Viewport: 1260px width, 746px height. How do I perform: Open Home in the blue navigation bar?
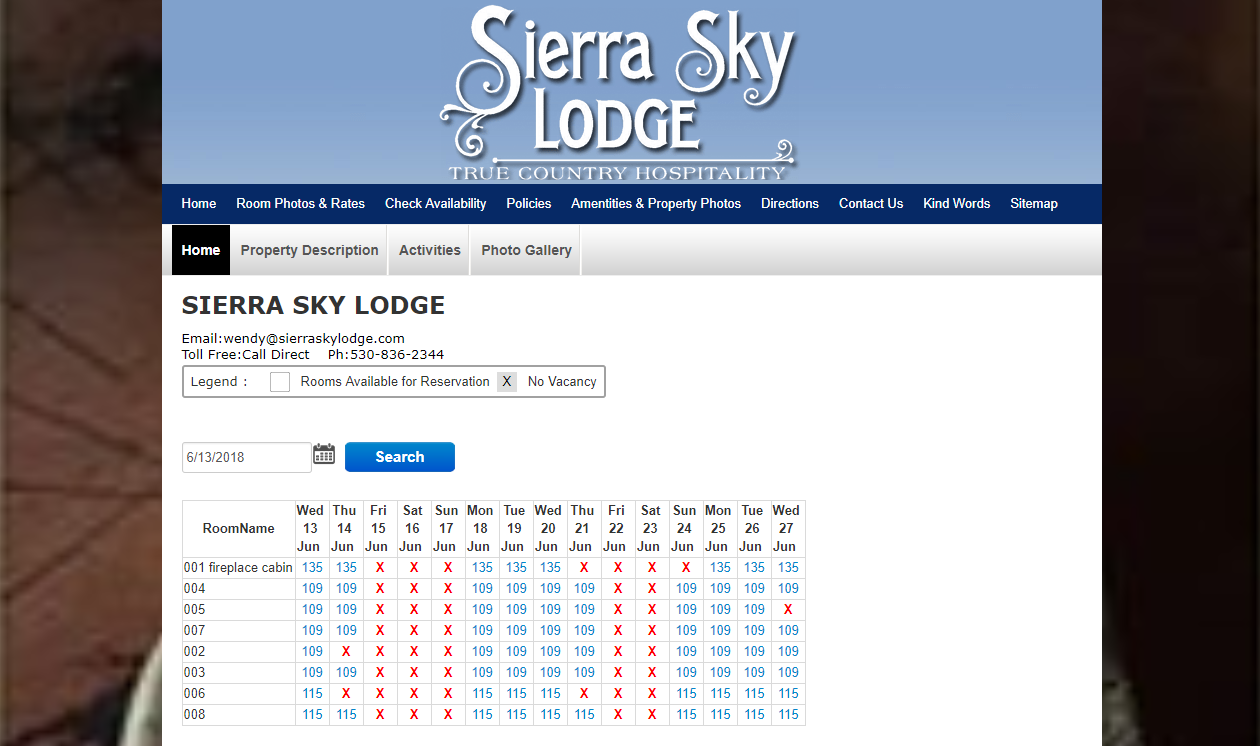[199, 203]
